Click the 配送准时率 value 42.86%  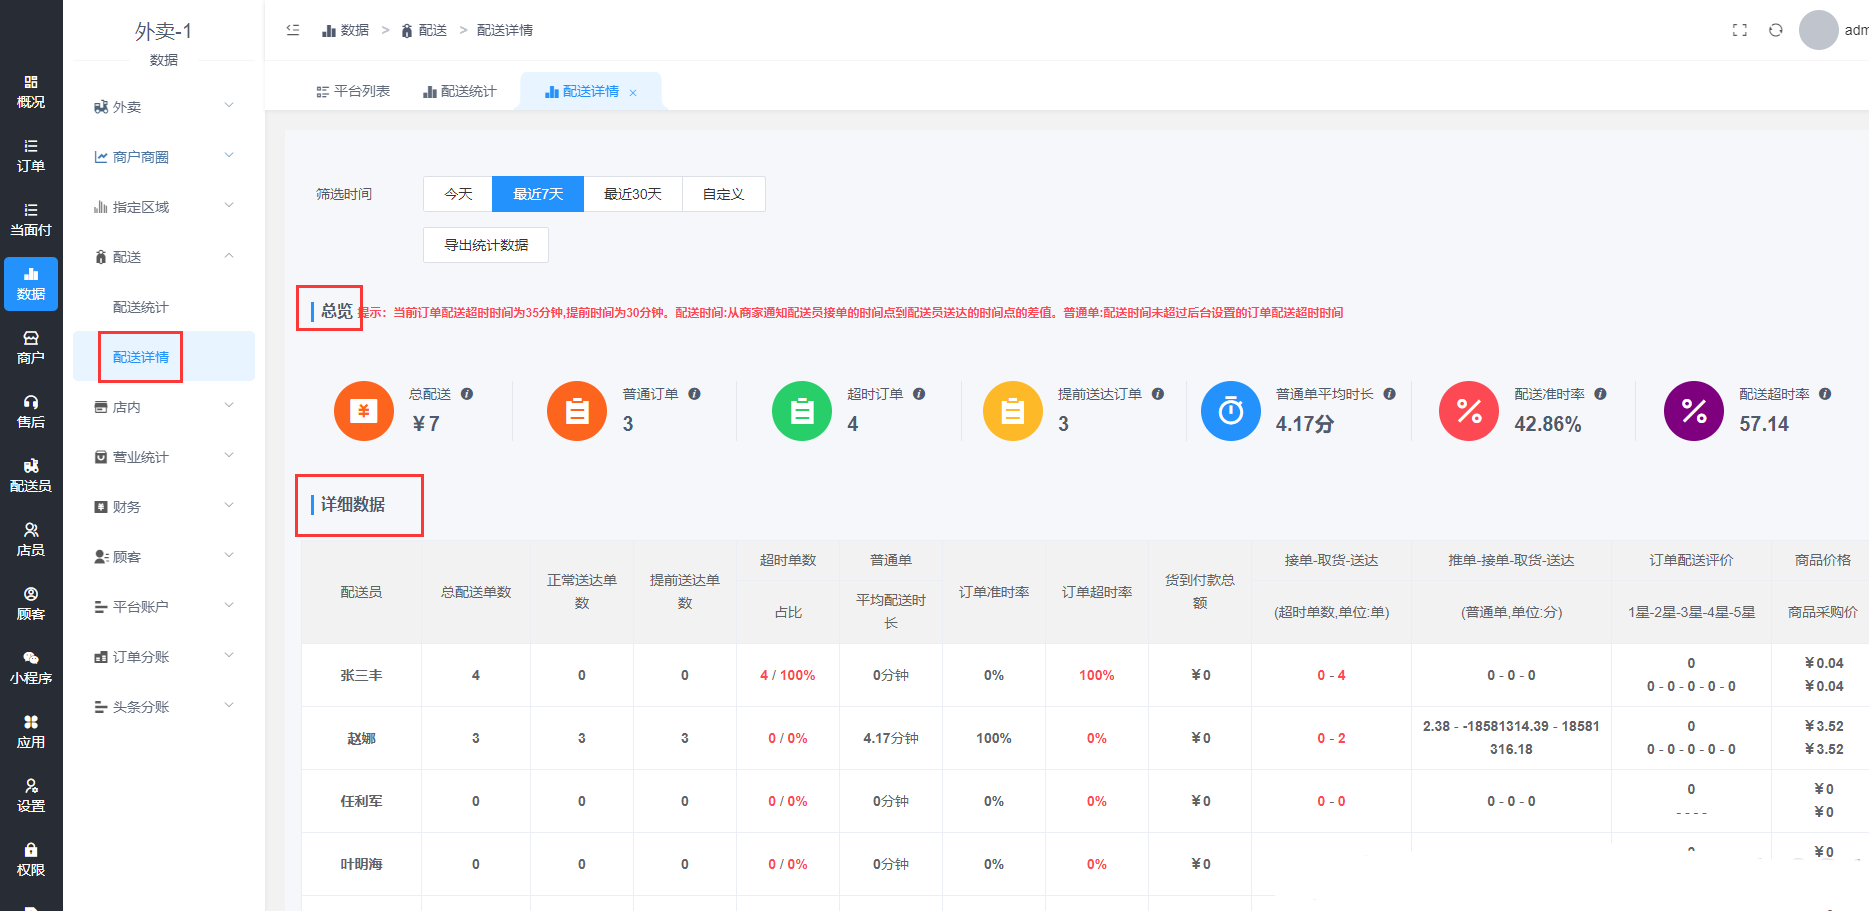[1548, 424]
